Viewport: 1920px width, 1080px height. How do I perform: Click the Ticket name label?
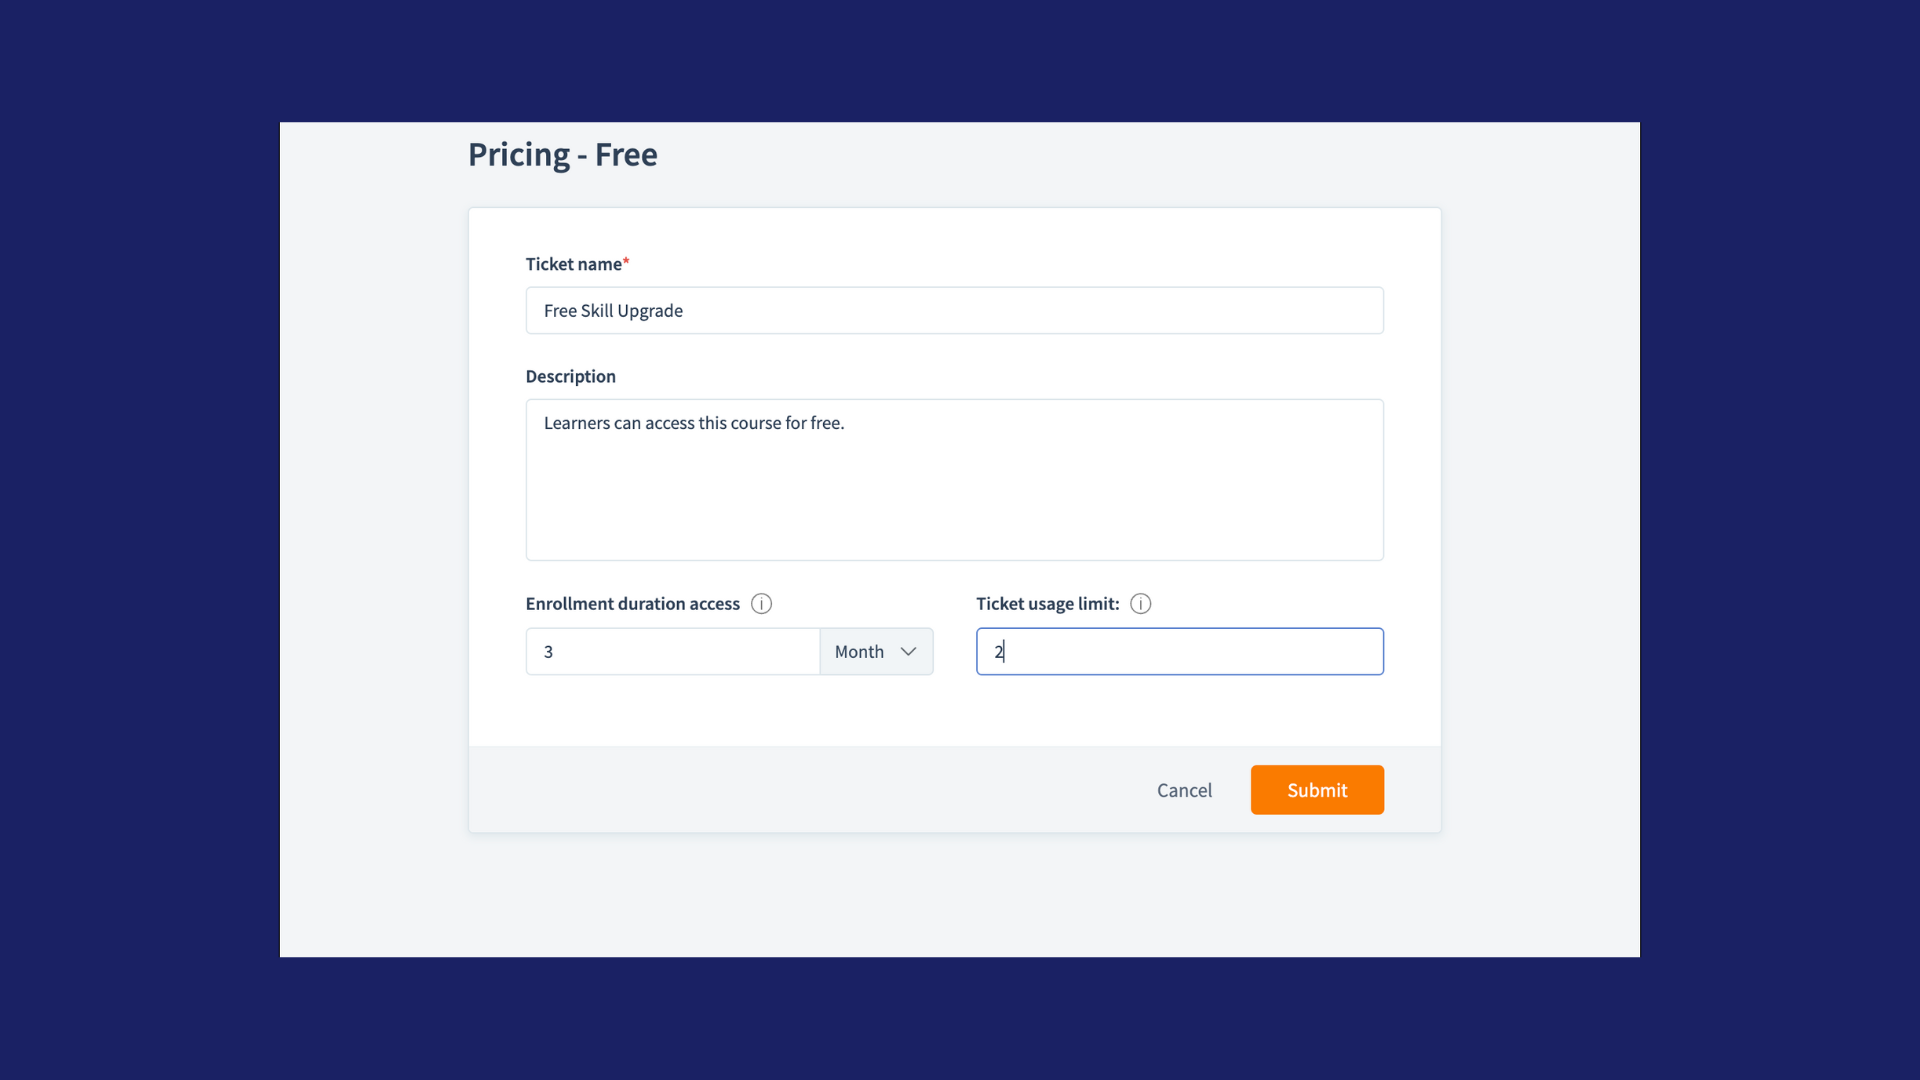coord(573,264)
